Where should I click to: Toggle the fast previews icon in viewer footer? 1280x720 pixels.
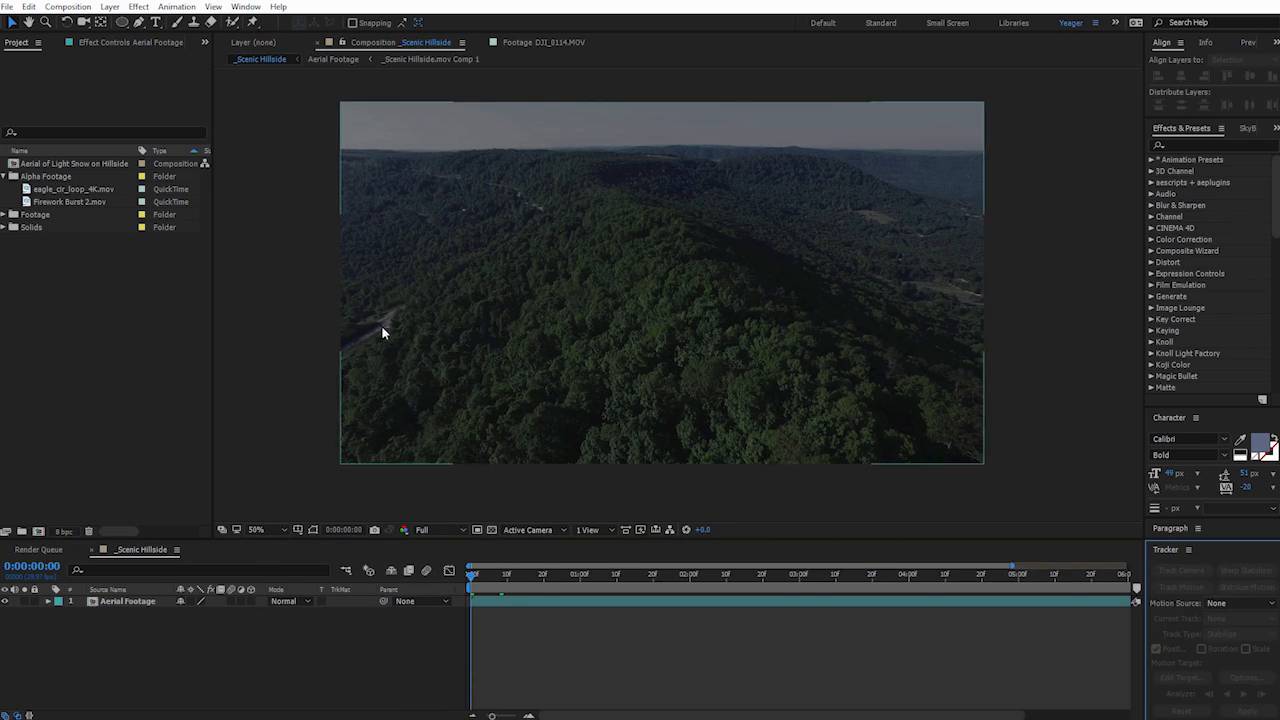point(641,530)
